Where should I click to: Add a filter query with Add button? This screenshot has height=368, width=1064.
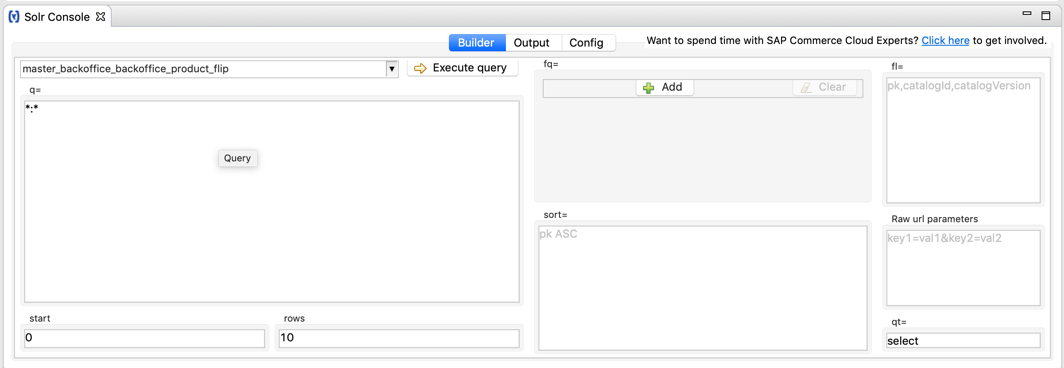664,88
